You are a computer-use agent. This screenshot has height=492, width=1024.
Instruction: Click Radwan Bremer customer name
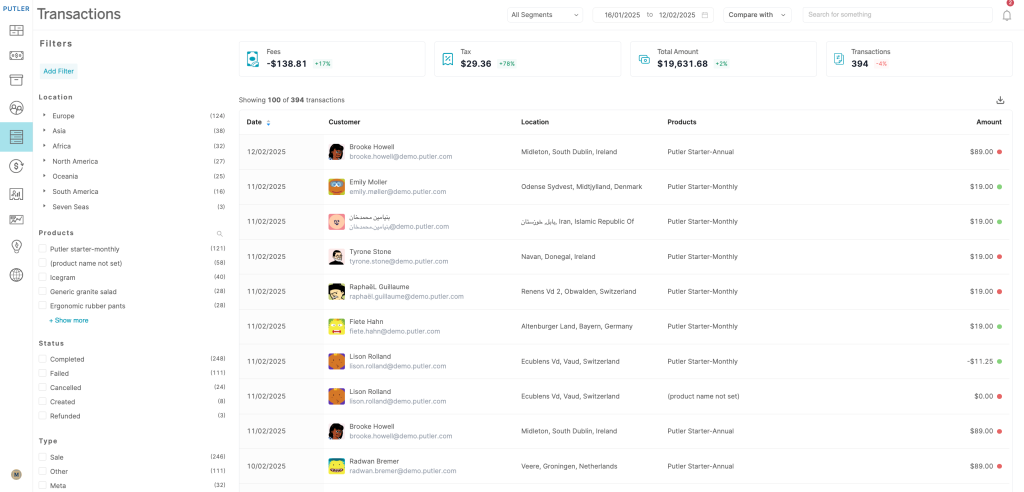pos(375,461)
